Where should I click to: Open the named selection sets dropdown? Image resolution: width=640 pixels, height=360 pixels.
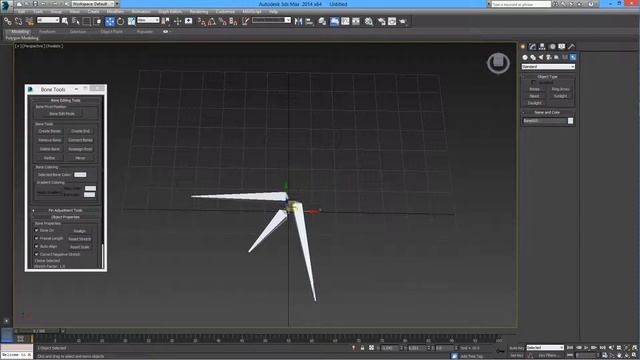tap(271, 20)
